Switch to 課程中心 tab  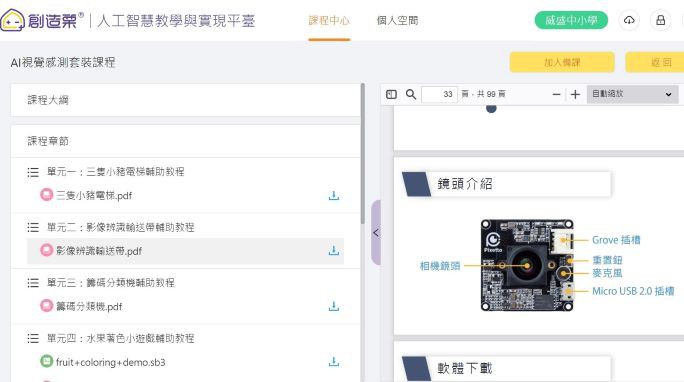pos(329,20)
